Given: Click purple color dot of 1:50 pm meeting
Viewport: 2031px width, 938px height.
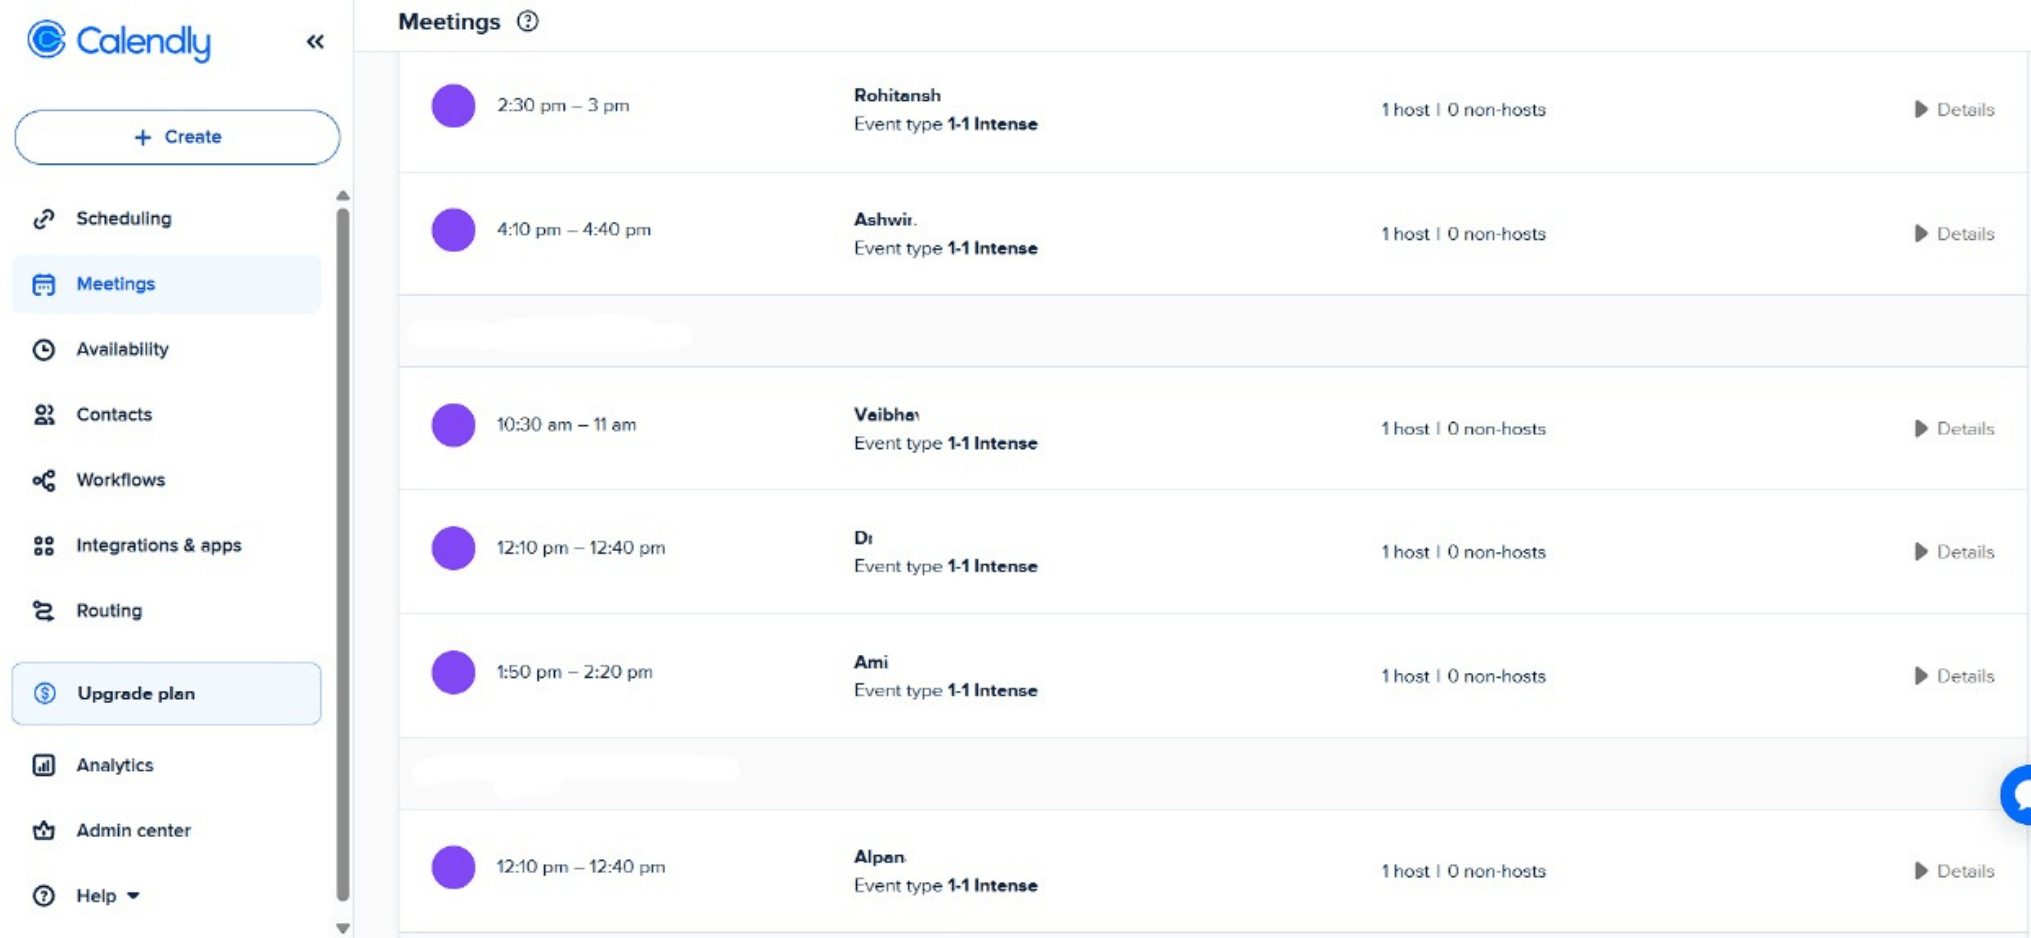Looking at the screenshot, I should coord(453,672).
